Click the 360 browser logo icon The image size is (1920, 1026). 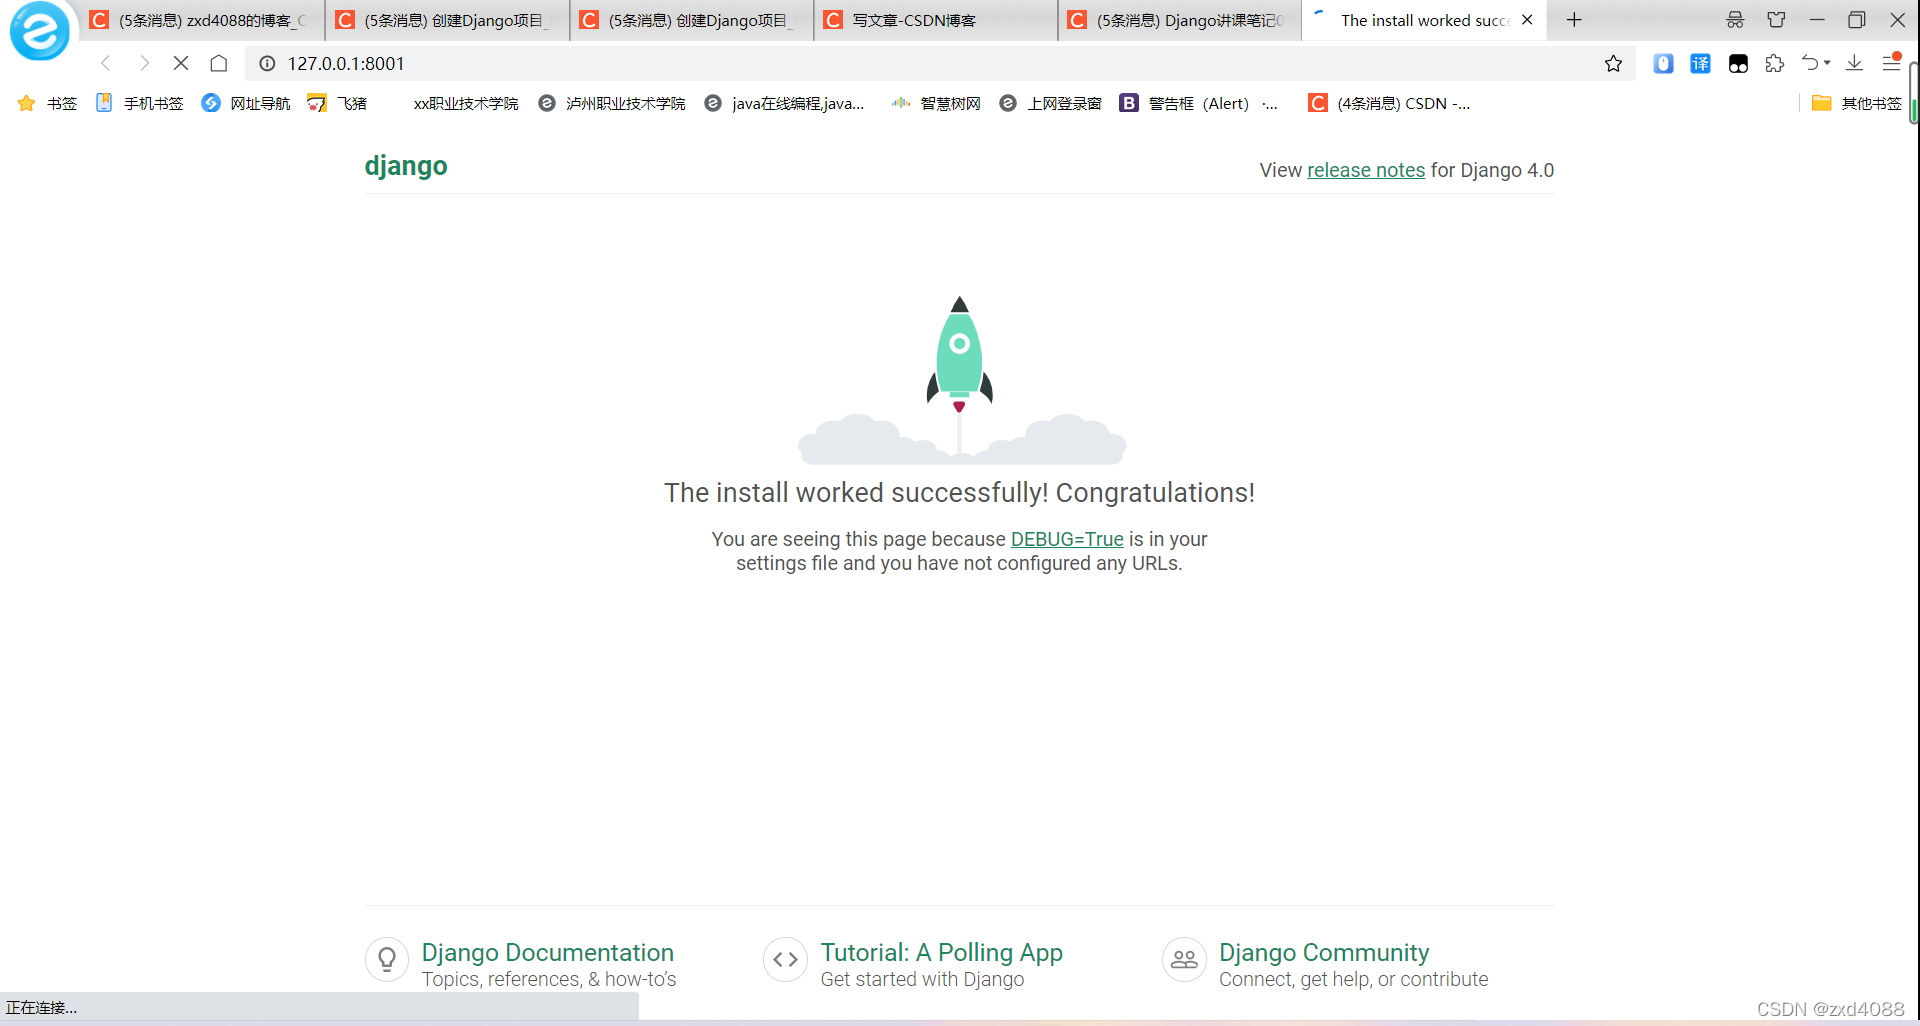pos(40,31)
